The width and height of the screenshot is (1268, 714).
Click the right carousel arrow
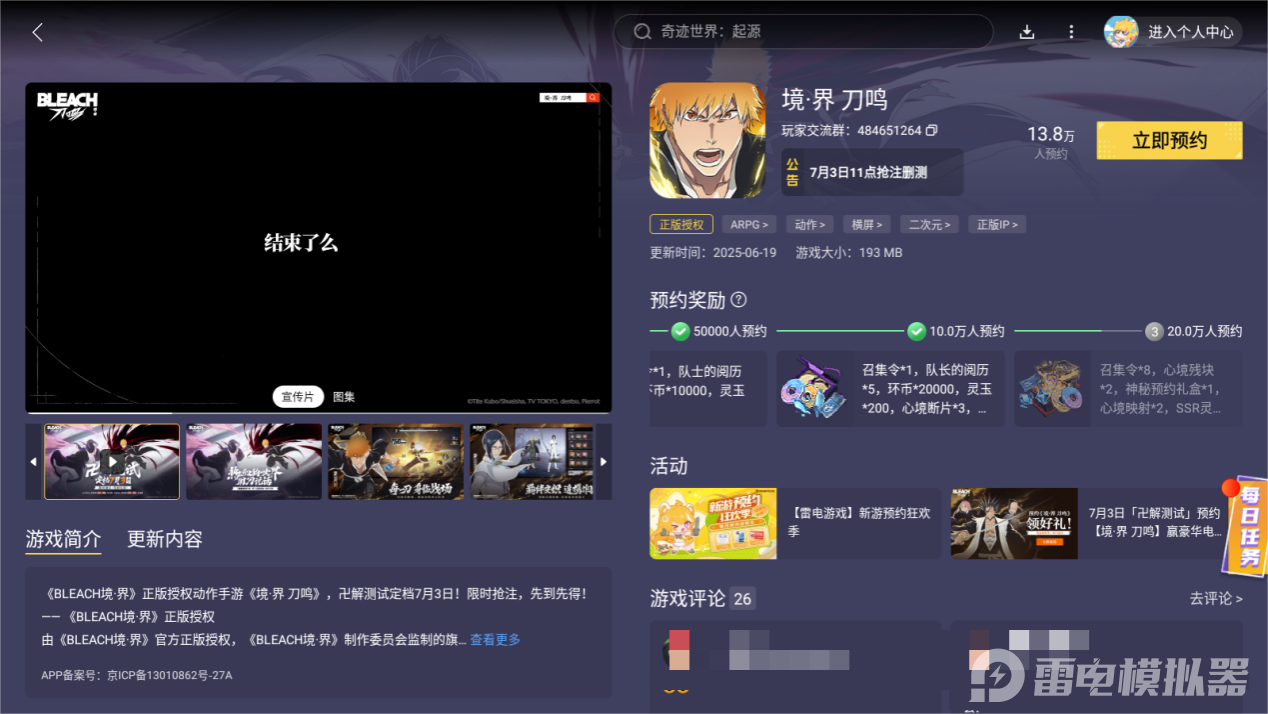pyautogui.click(x=604, y=461)
